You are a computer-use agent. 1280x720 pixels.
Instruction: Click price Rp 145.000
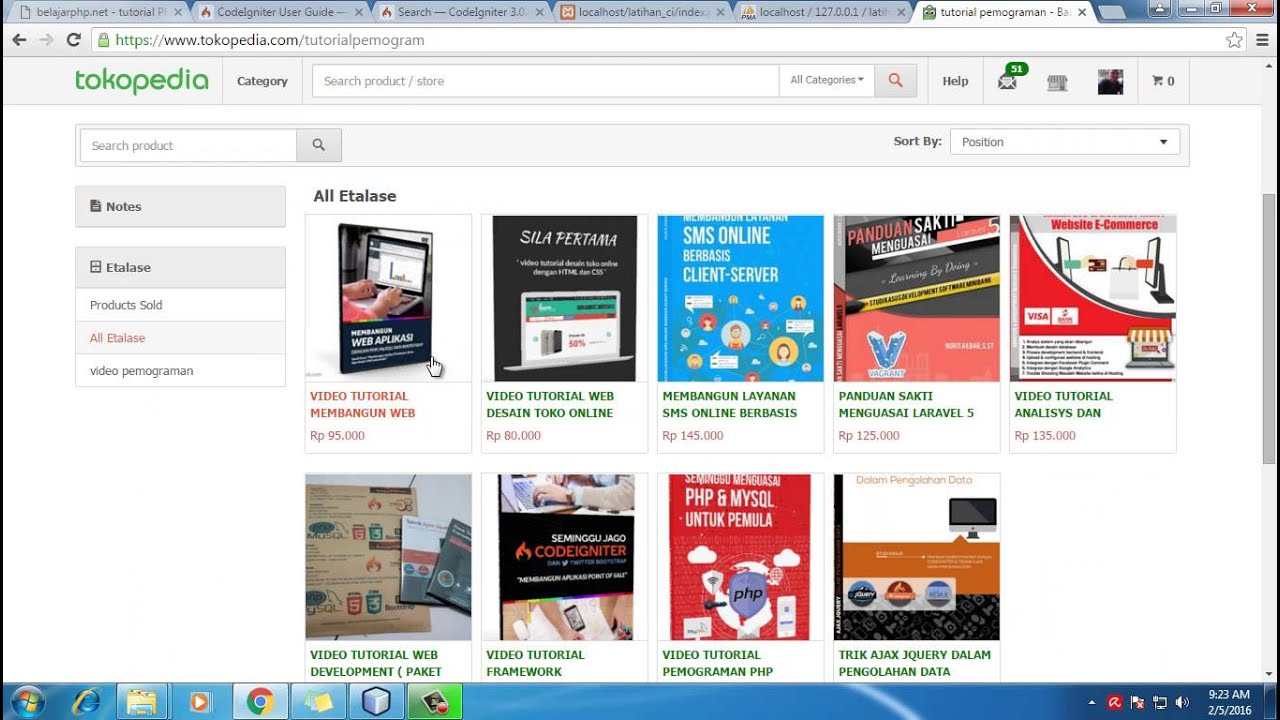pyautogui.click(x=692, y=436)
